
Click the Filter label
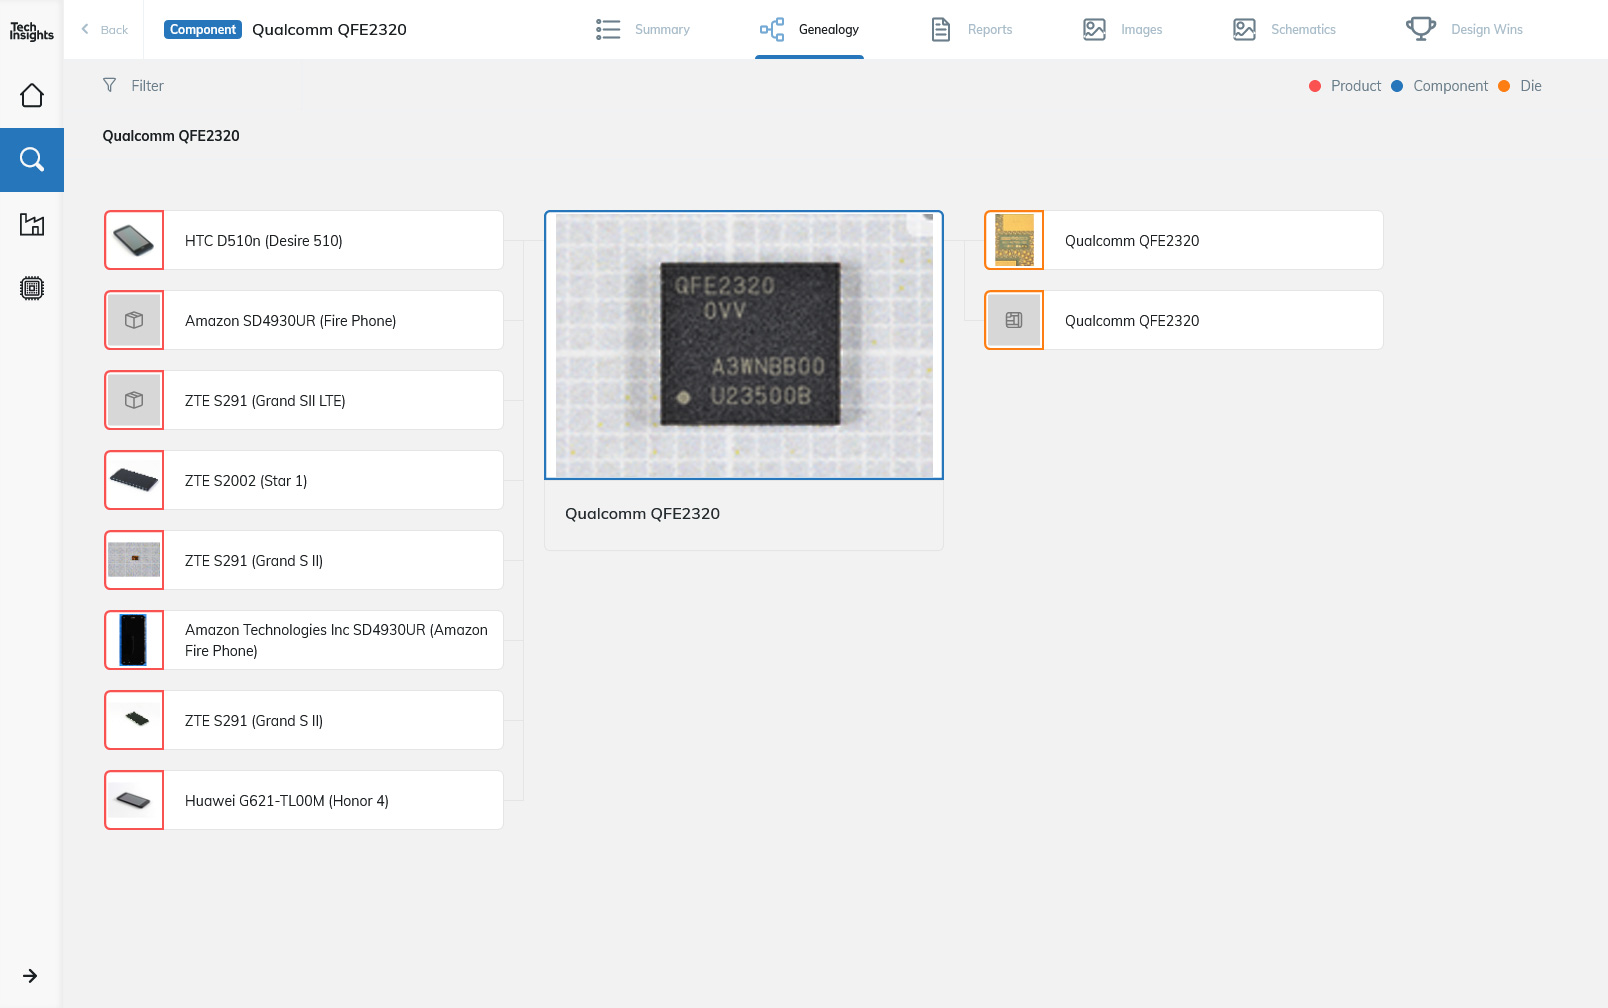click(147, 86)
